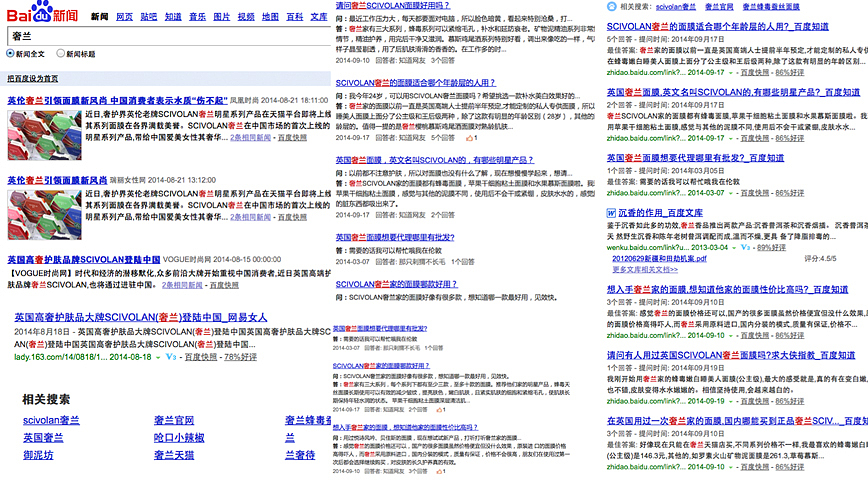This screenshot has width=868, height=481.
Task: Expand arrow after zhidao 2014-09-19 date
Action: pos(731,401)
